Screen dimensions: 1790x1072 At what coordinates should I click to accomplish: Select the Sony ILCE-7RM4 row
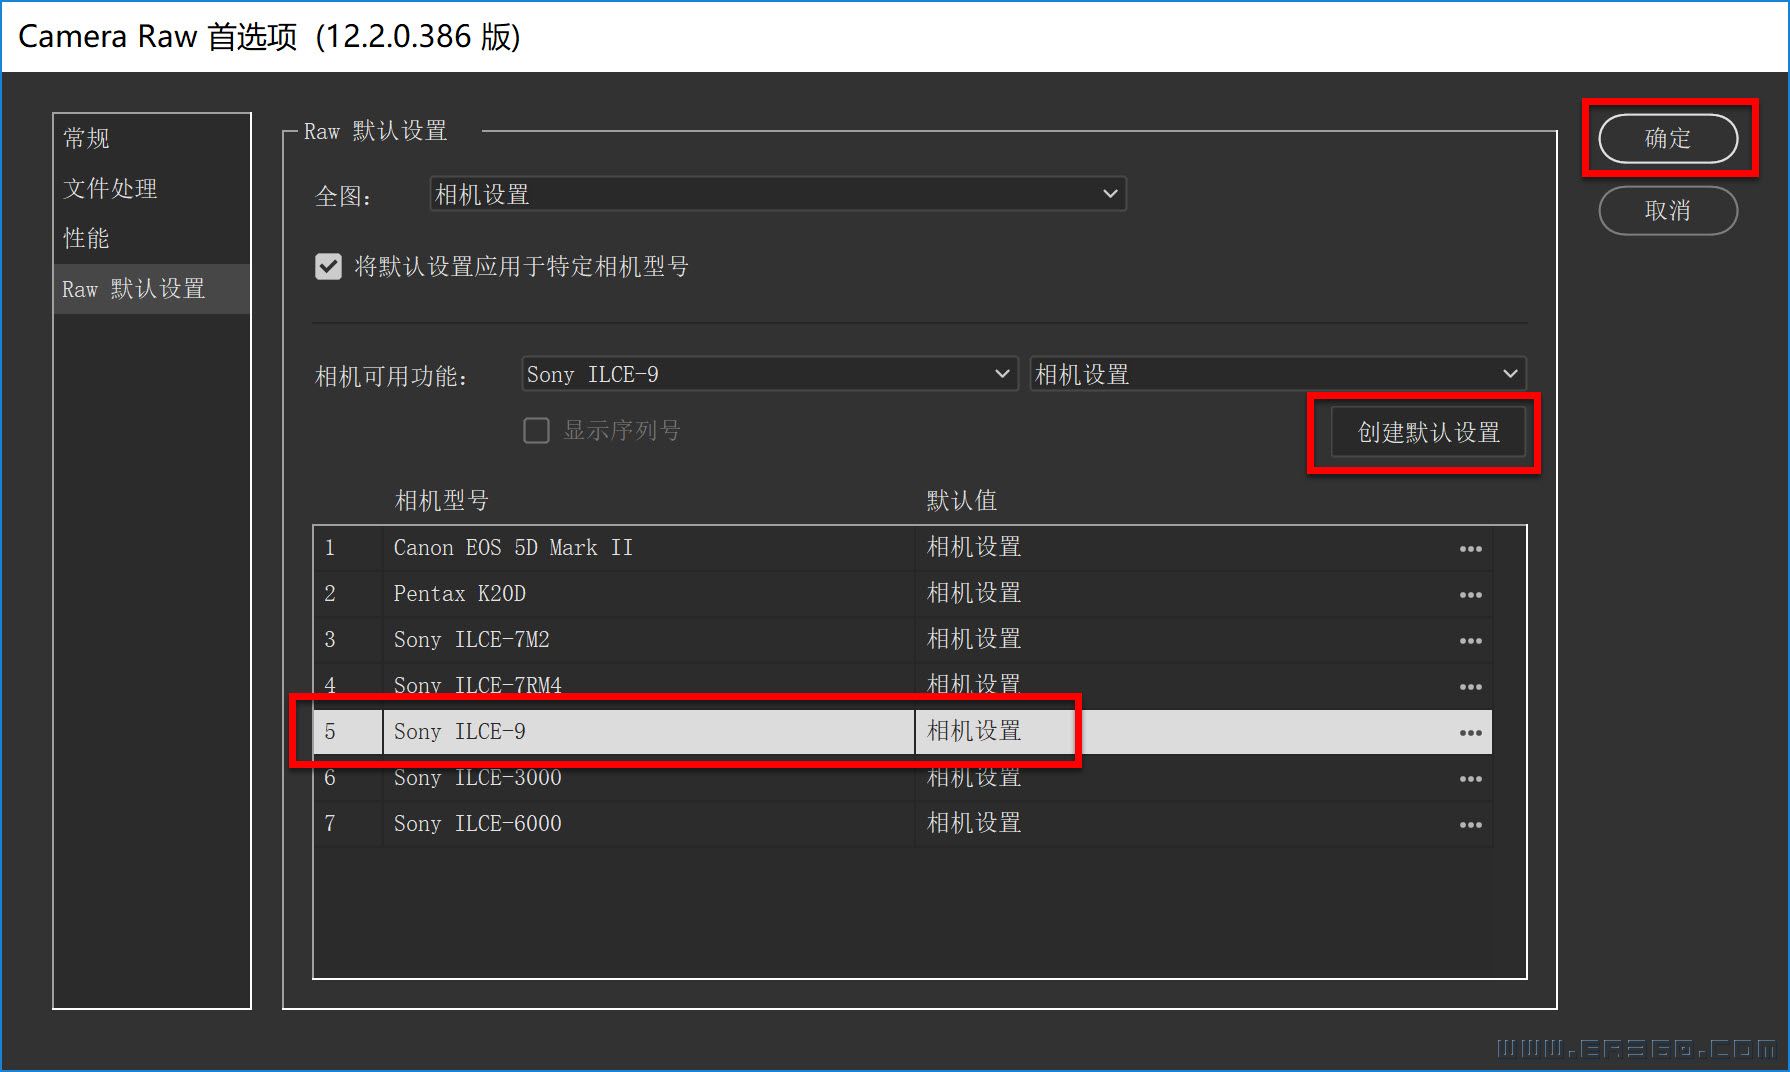903,686
